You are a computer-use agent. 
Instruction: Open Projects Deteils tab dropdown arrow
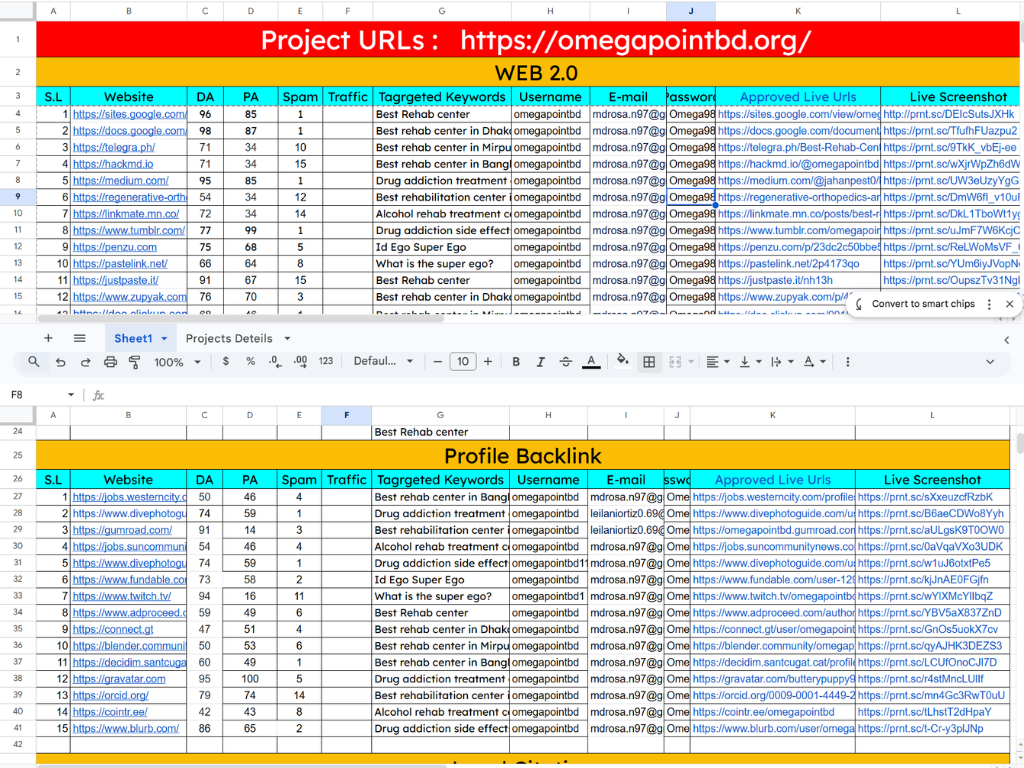click(x=287, y=339)
